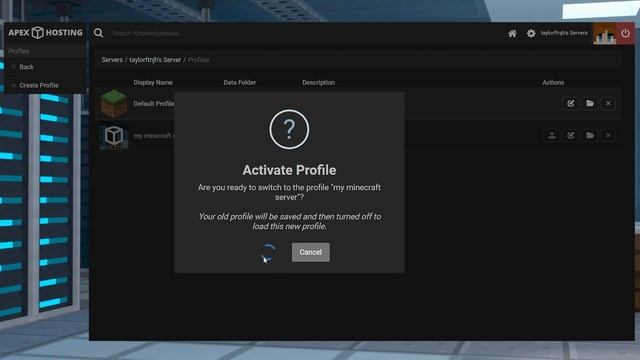Click Back in the sidebar

[26, 67]
